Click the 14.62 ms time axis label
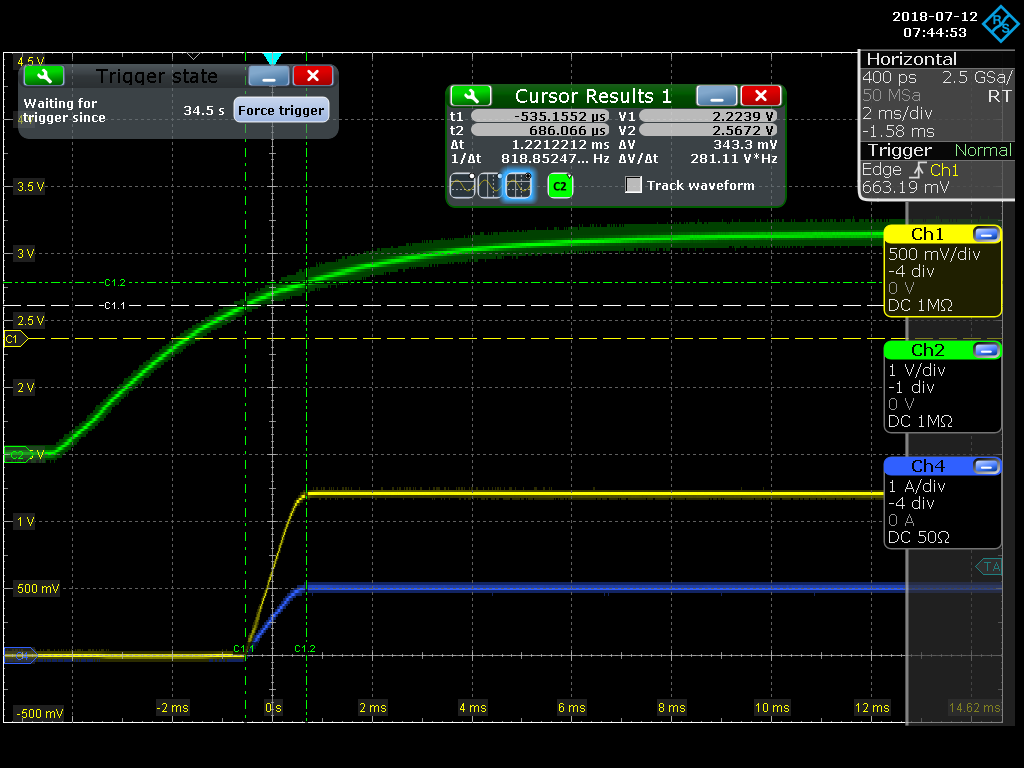This screenshot has height=768, width=1024. pyautogui.click(x=974, y=707)
